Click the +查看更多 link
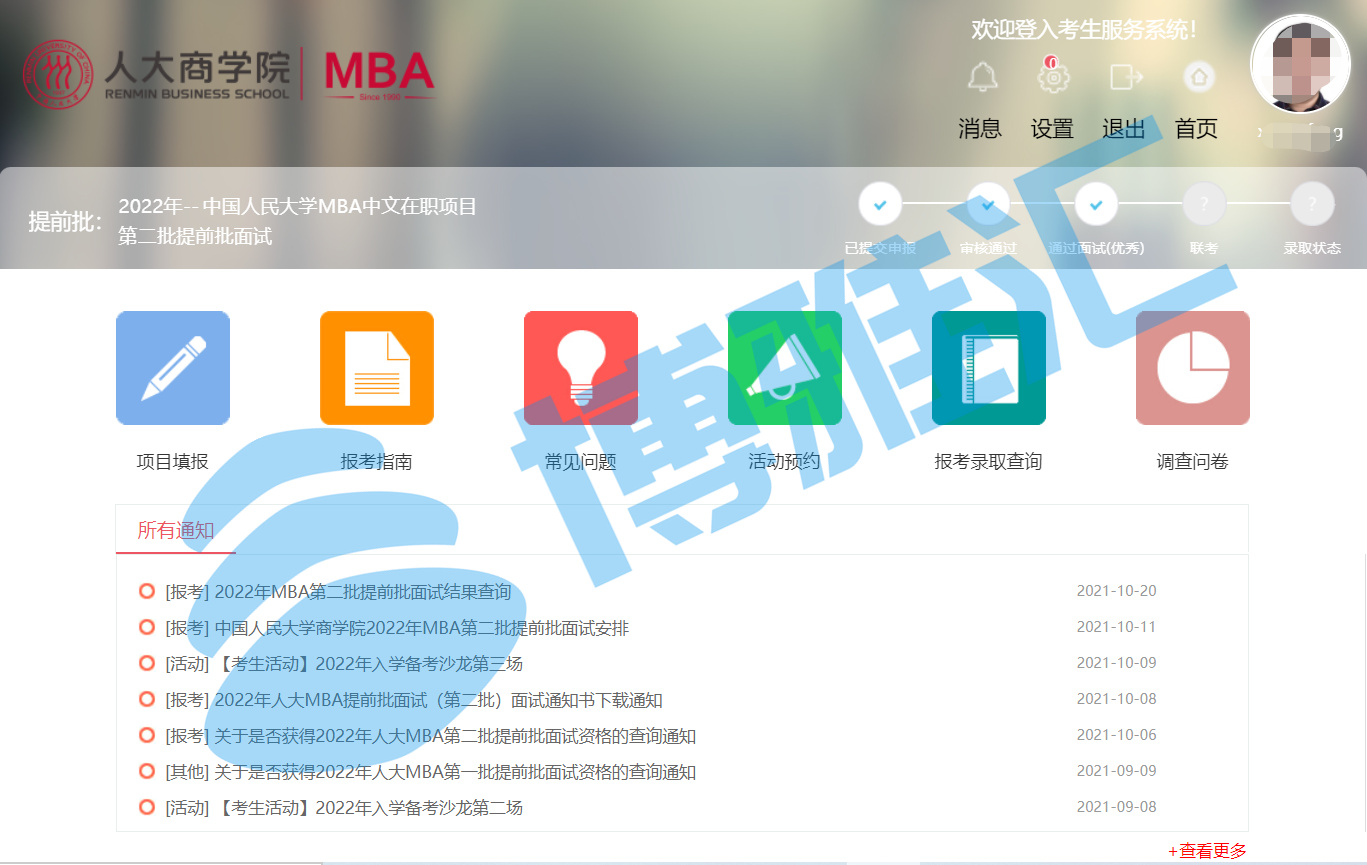Screen dimensions: 1367x865 pos(1208,851)
